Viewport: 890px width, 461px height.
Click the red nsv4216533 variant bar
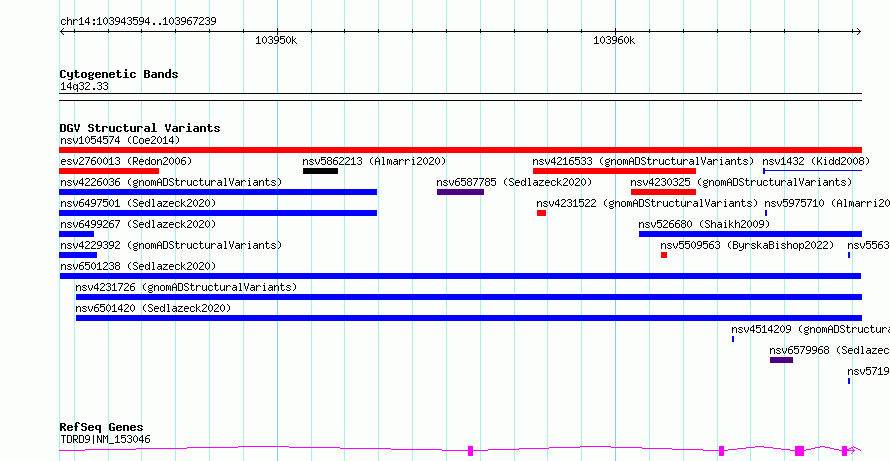click(614, 171)
